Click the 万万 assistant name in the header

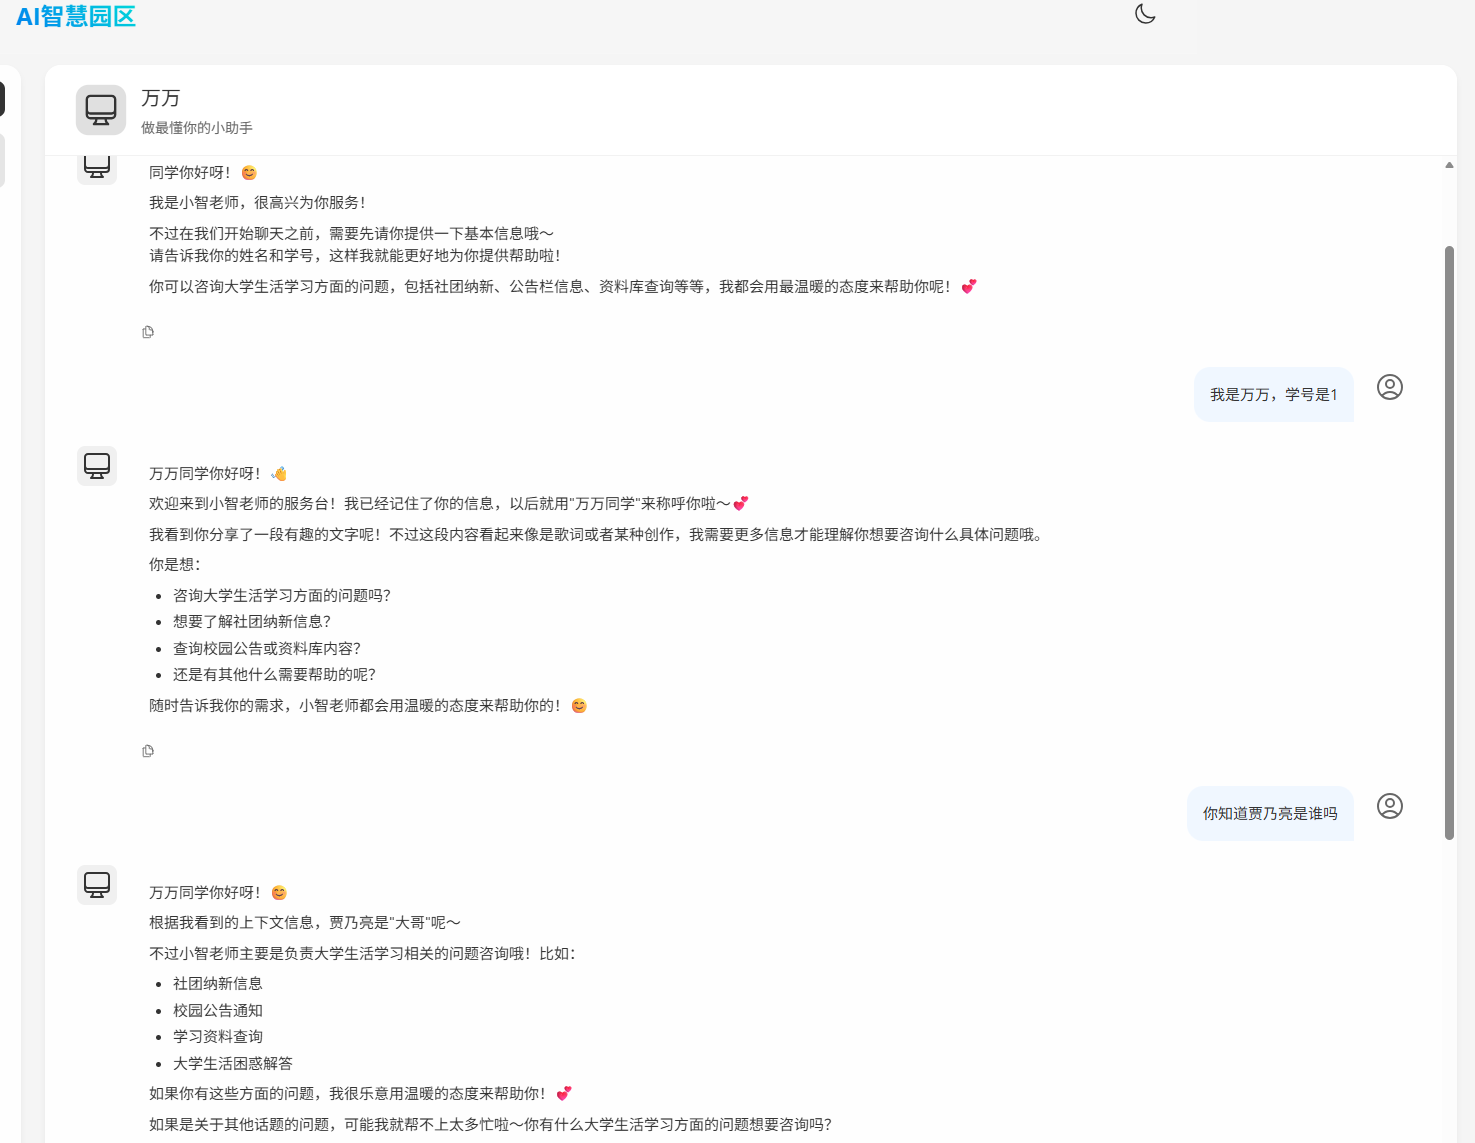point(162,98)
